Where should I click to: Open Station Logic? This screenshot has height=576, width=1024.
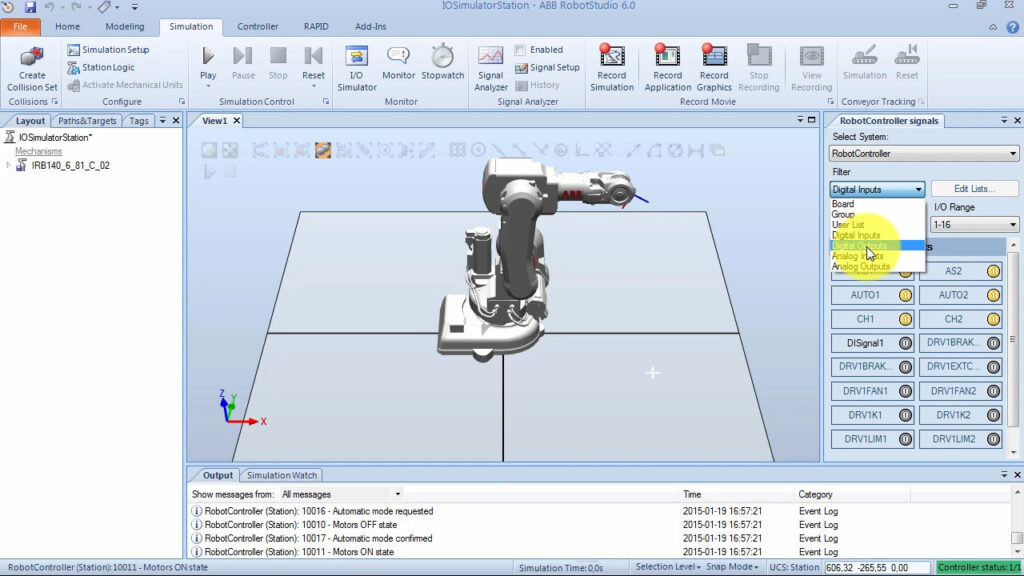click(x=101, y=67)
